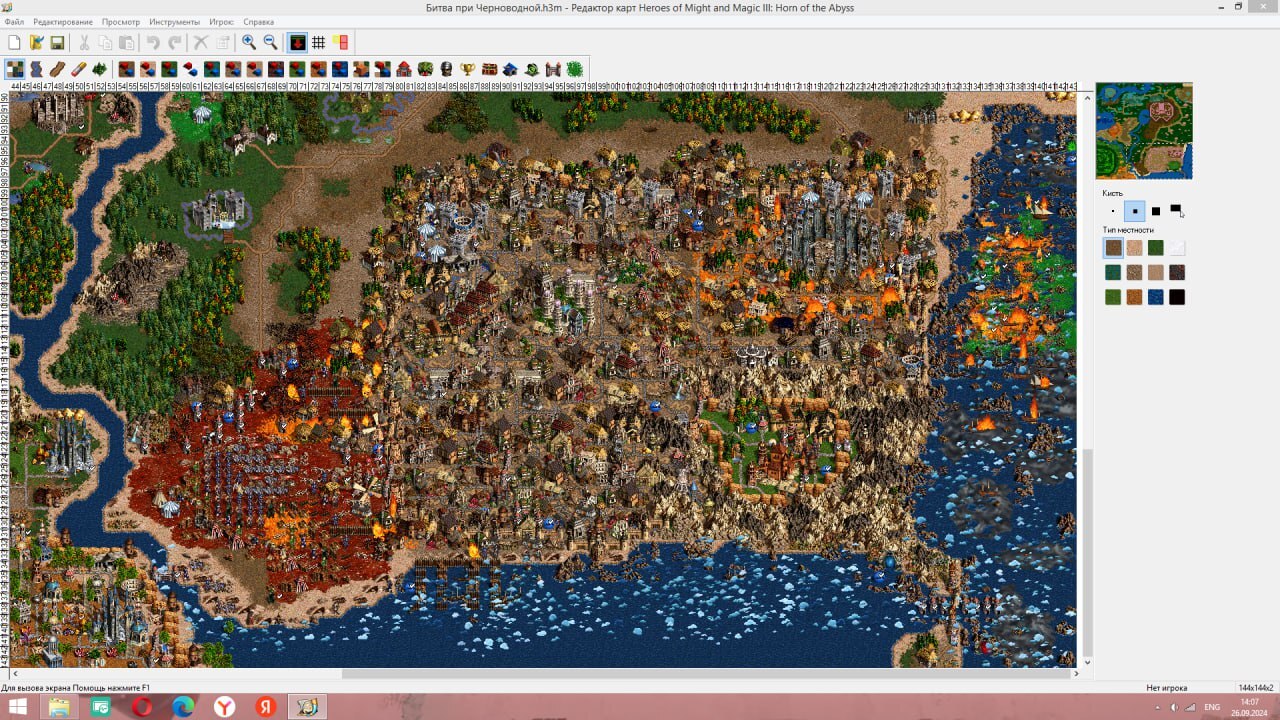Click the vertical map scrollbar
The height and width of the screenshot is (720, 1280).
(1089, 381)
